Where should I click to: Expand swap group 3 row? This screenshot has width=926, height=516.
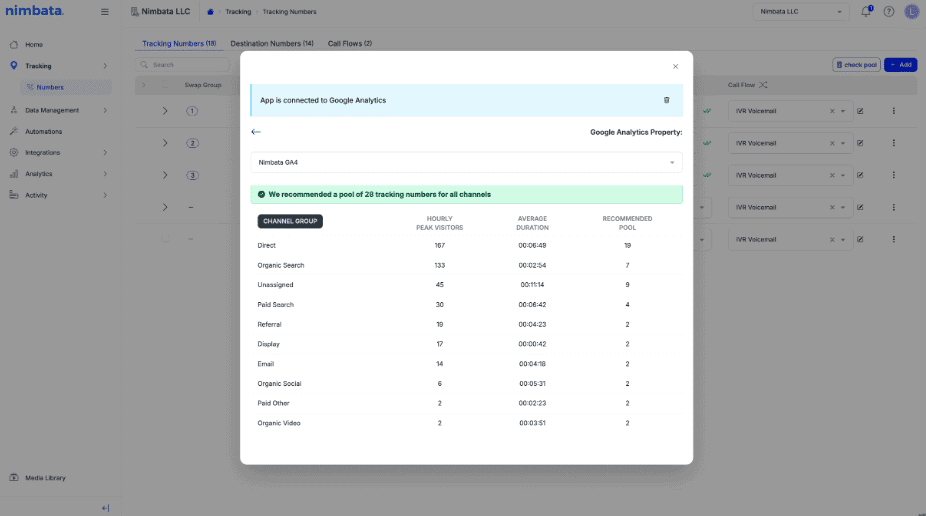click(x=165, y=175)
